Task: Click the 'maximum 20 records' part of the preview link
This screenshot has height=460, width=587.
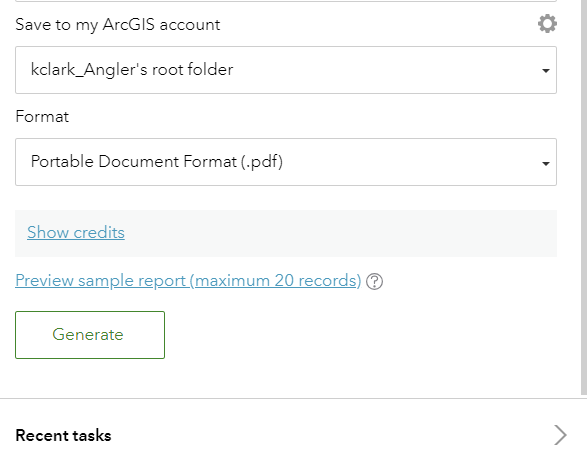Action: [276, 280]
